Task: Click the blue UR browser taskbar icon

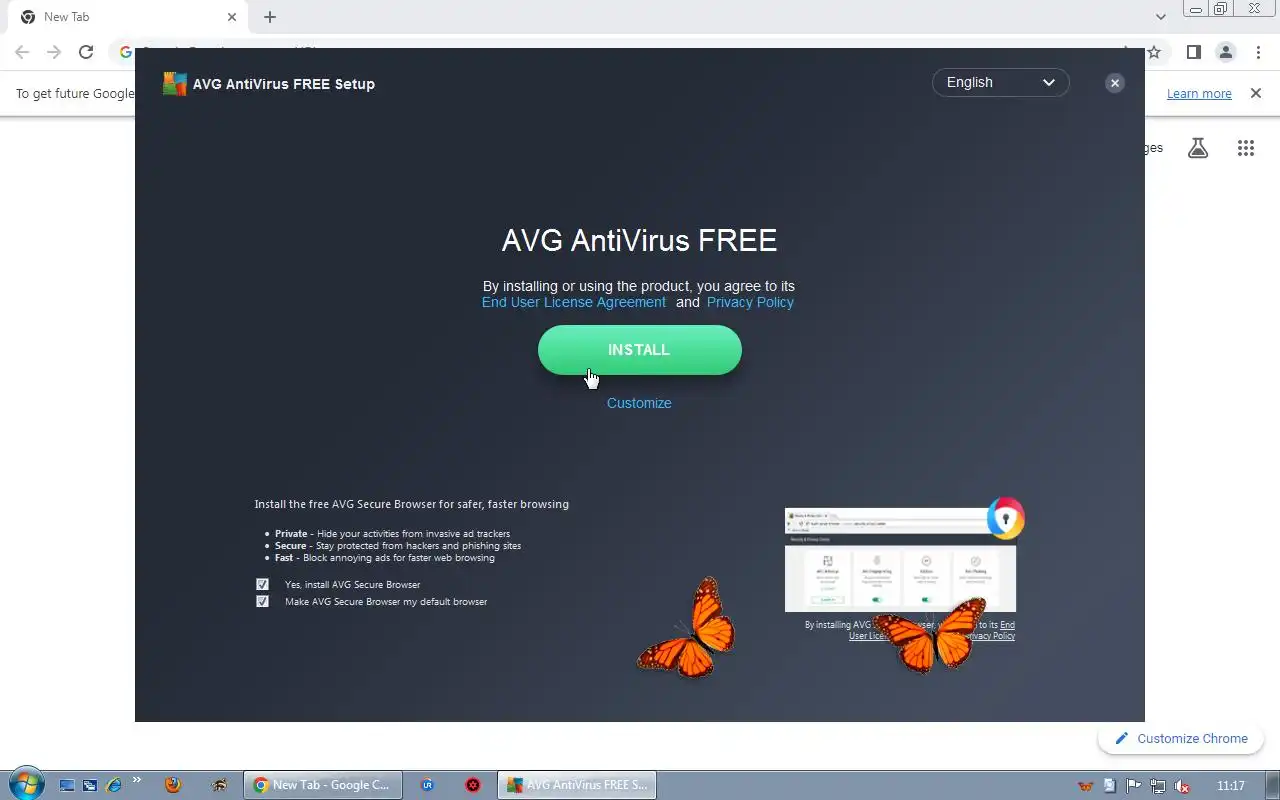Action: tap(427, 785)
